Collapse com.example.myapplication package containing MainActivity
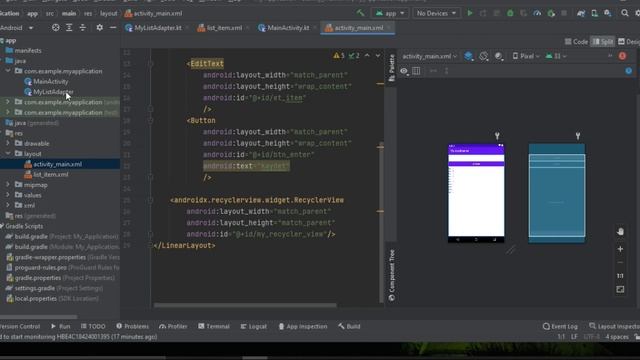Image resolution: width=640 pixels, height=360 pixels. click(8, 71)
